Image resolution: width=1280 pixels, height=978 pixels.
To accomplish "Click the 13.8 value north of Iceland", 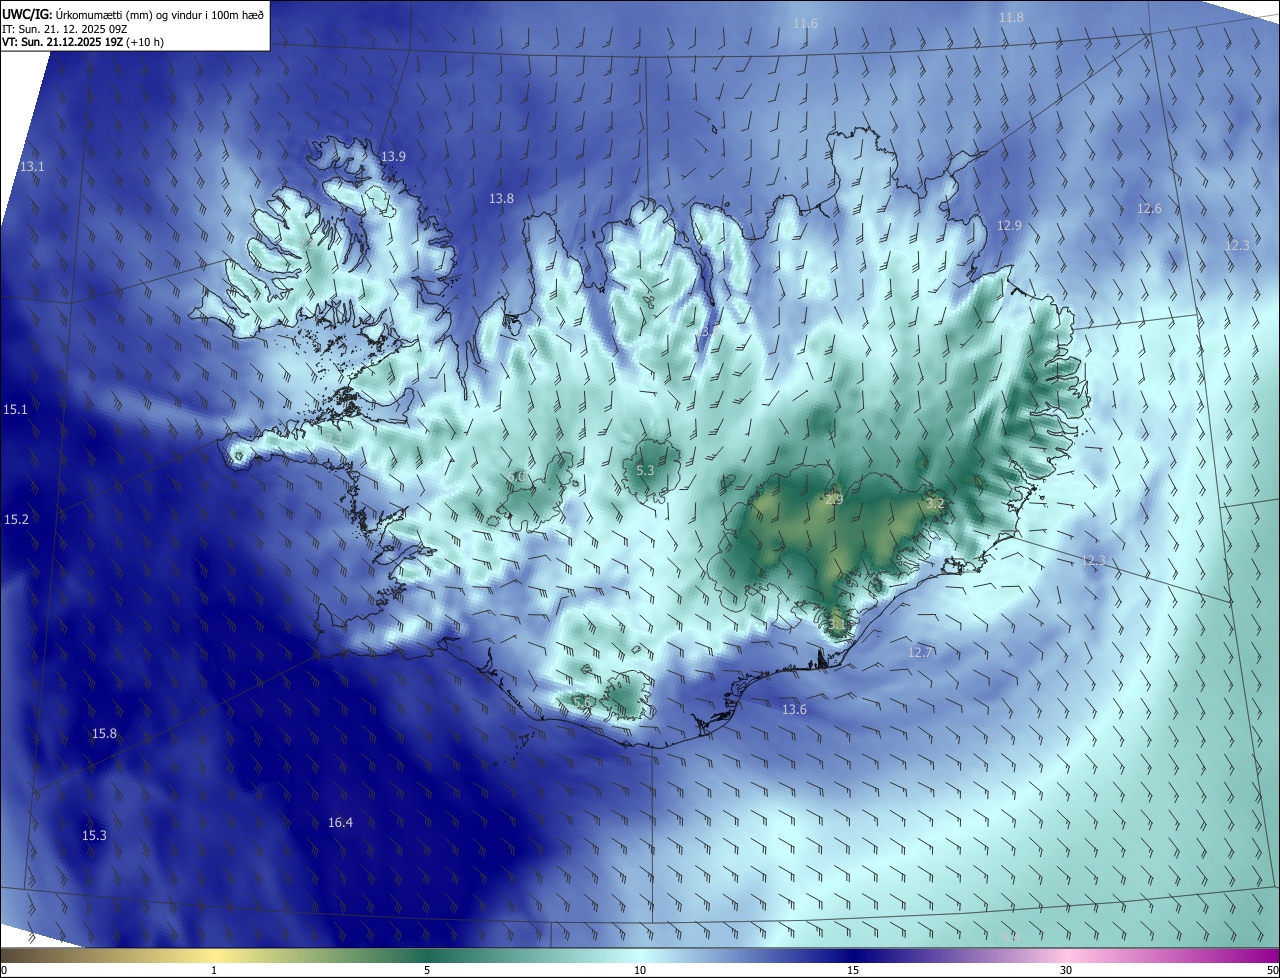I will click(x=501, y=198).
